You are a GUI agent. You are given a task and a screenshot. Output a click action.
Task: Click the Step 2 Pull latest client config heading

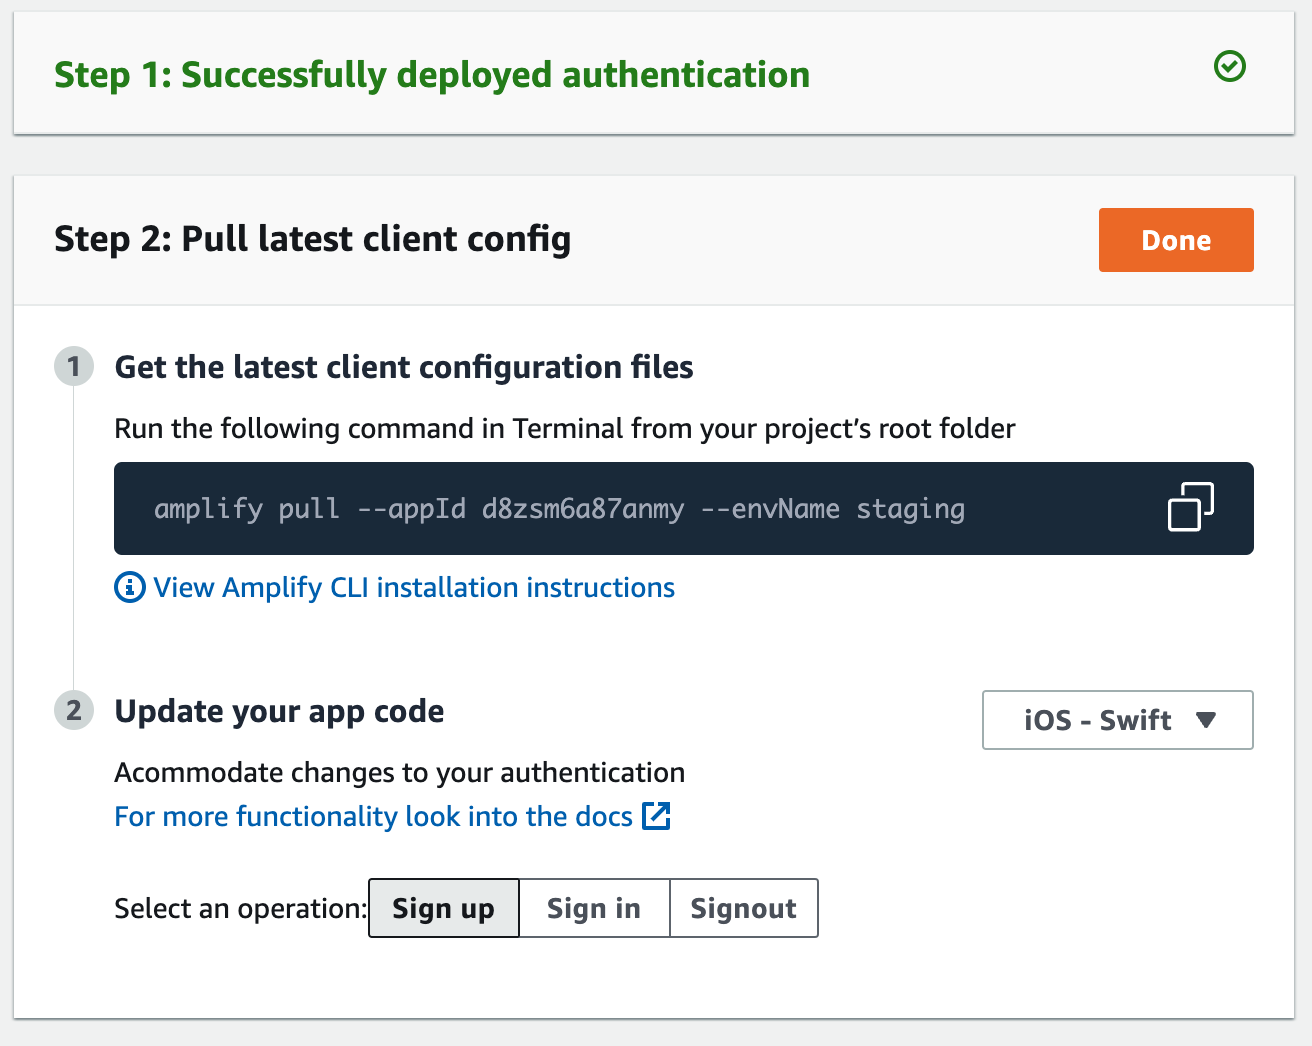point(313,239)
